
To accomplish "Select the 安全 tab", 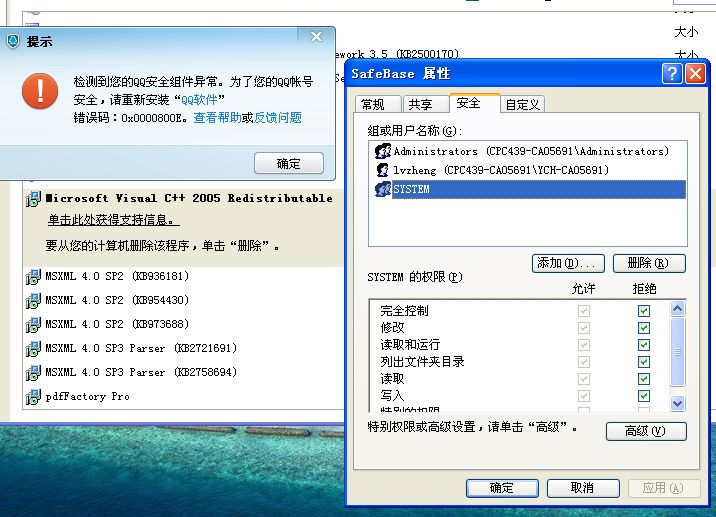I will [x=474, y=103].
